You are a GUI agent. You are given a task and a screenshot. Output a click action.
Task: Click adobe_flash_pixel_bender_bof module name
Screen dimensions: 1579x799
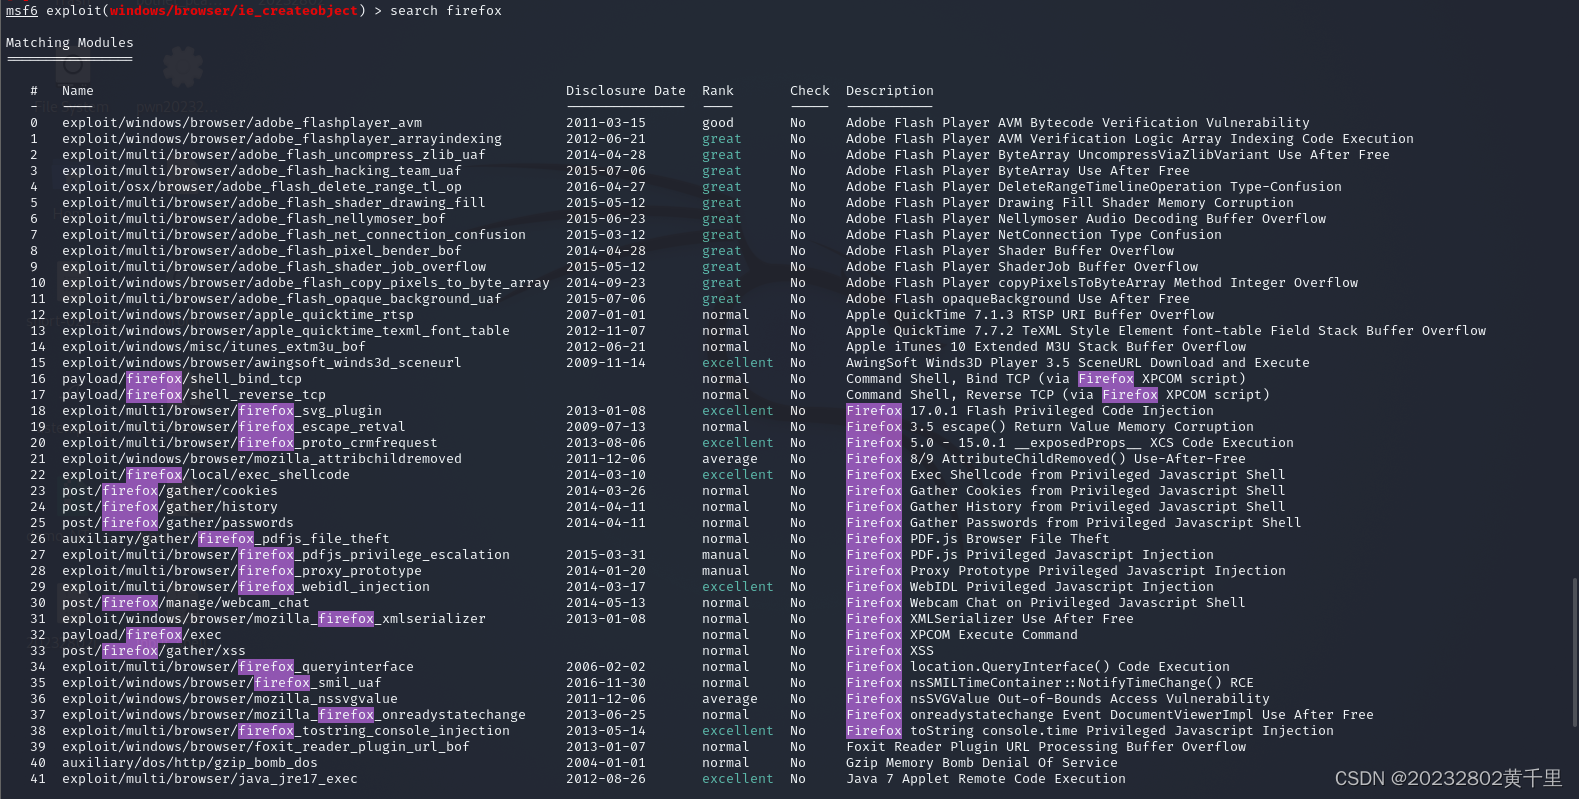(262, 251)
